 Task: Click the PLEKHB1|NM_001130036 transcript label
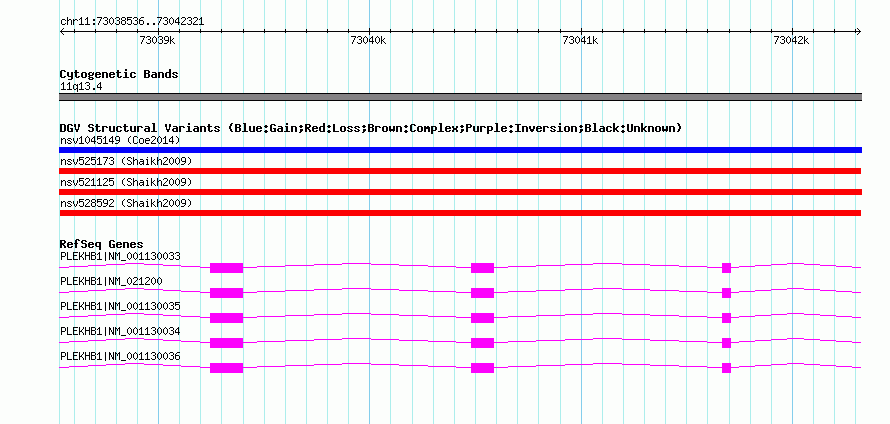(x=120, y=356)
